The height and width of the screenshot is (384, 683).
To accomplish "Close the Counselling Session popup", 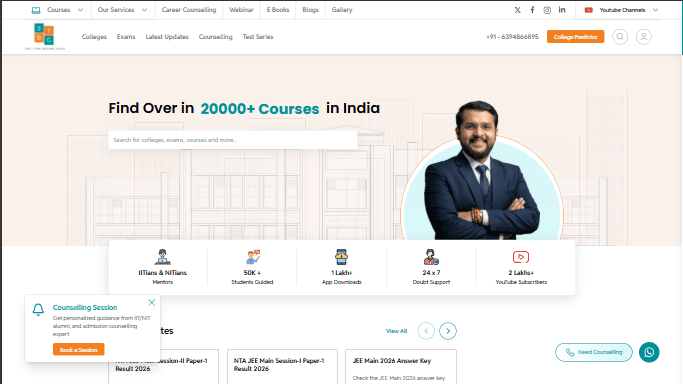I will [x=152, y=303].
